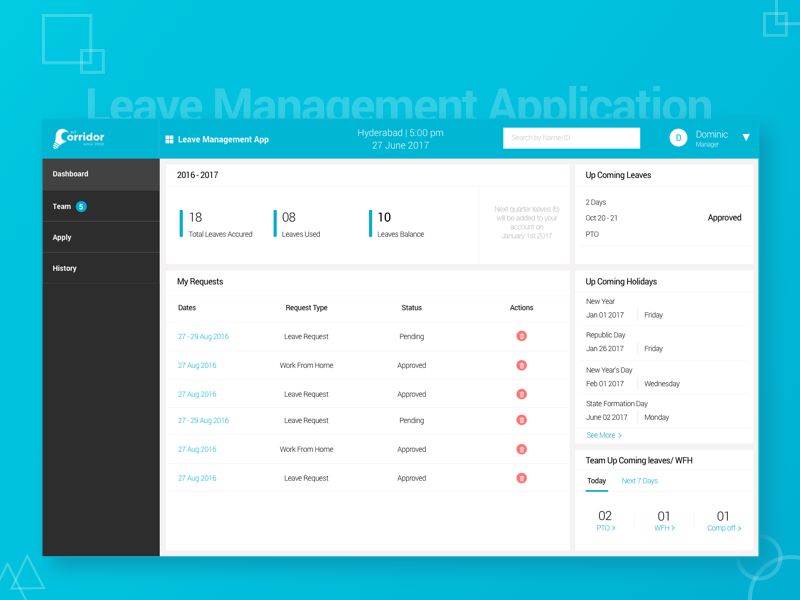Click trash icon in fifth My Requests row

point(521,449)
